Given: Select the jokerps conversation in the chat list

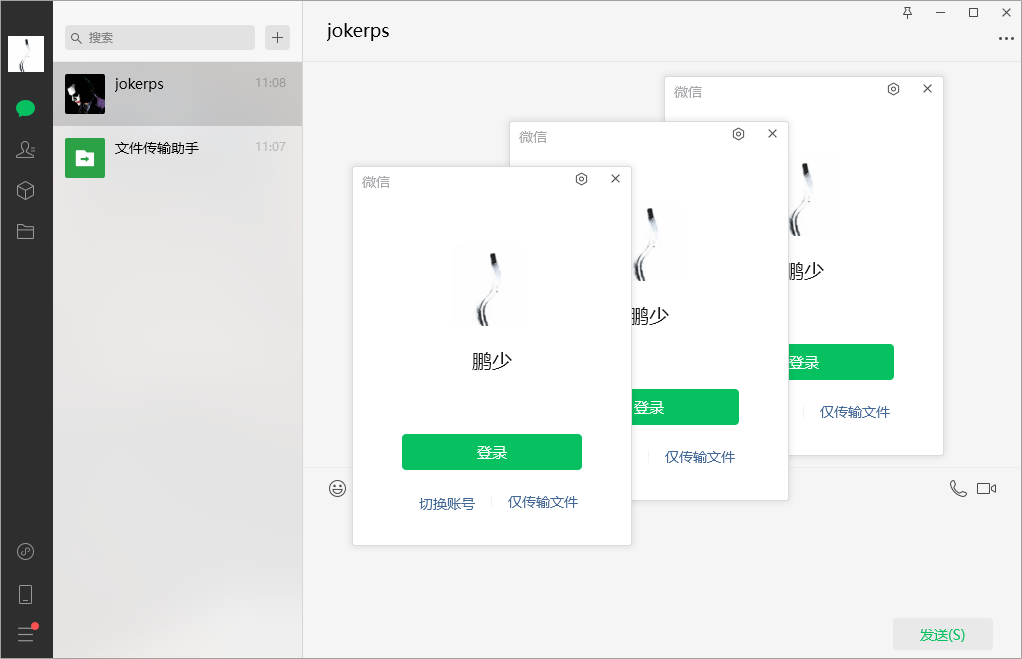Looking at the screenshot, I should coord(177,94).
